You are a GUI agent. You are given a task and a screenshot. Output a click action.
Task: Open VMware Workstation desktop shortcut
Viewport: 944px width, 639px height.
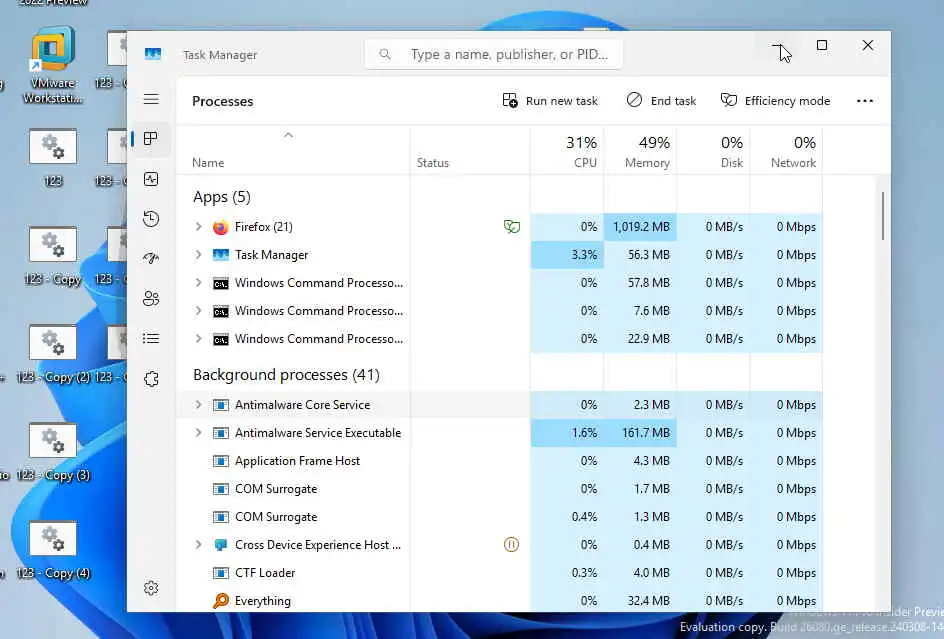point(53,65)
